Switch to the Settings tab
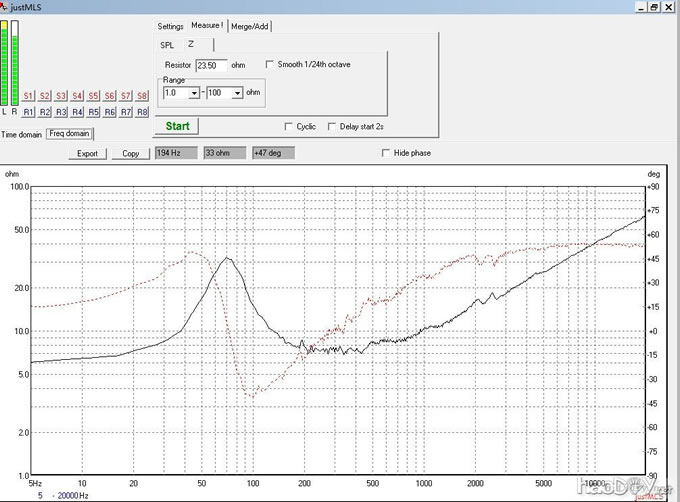 170,26
